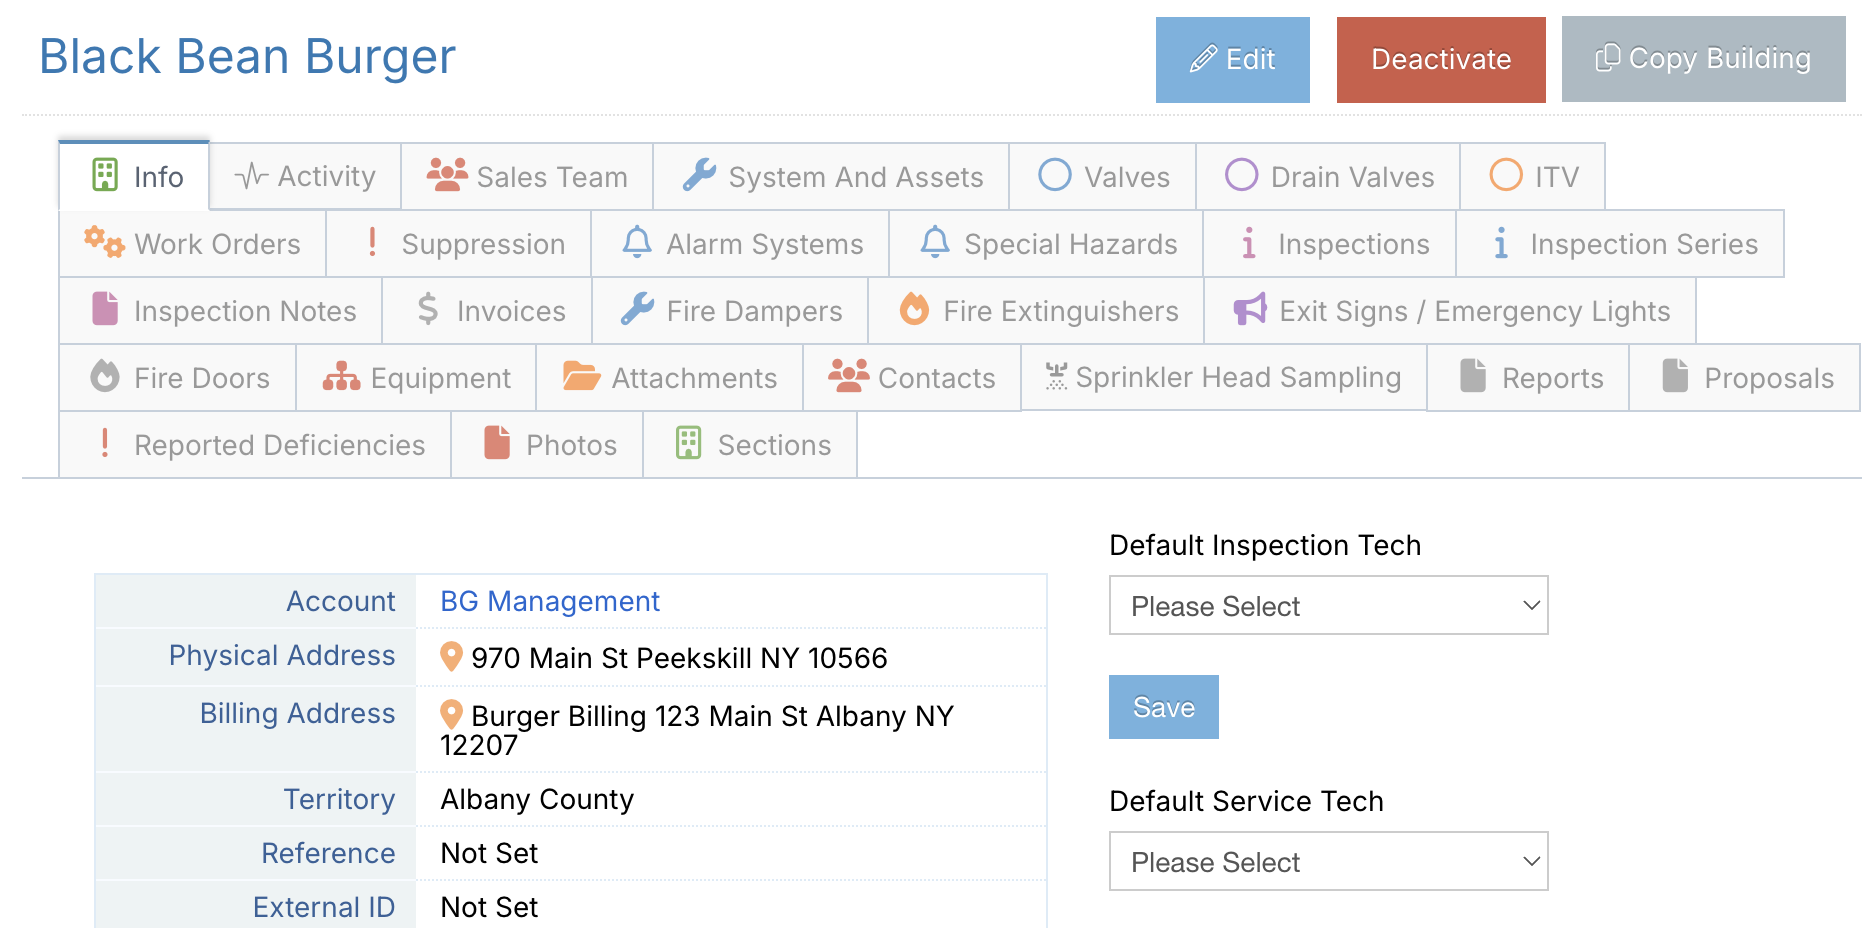Image resolution: width=1876 pixels, height=928 pixels.
Task: Open the Proposals tab
Action: 1745,377
